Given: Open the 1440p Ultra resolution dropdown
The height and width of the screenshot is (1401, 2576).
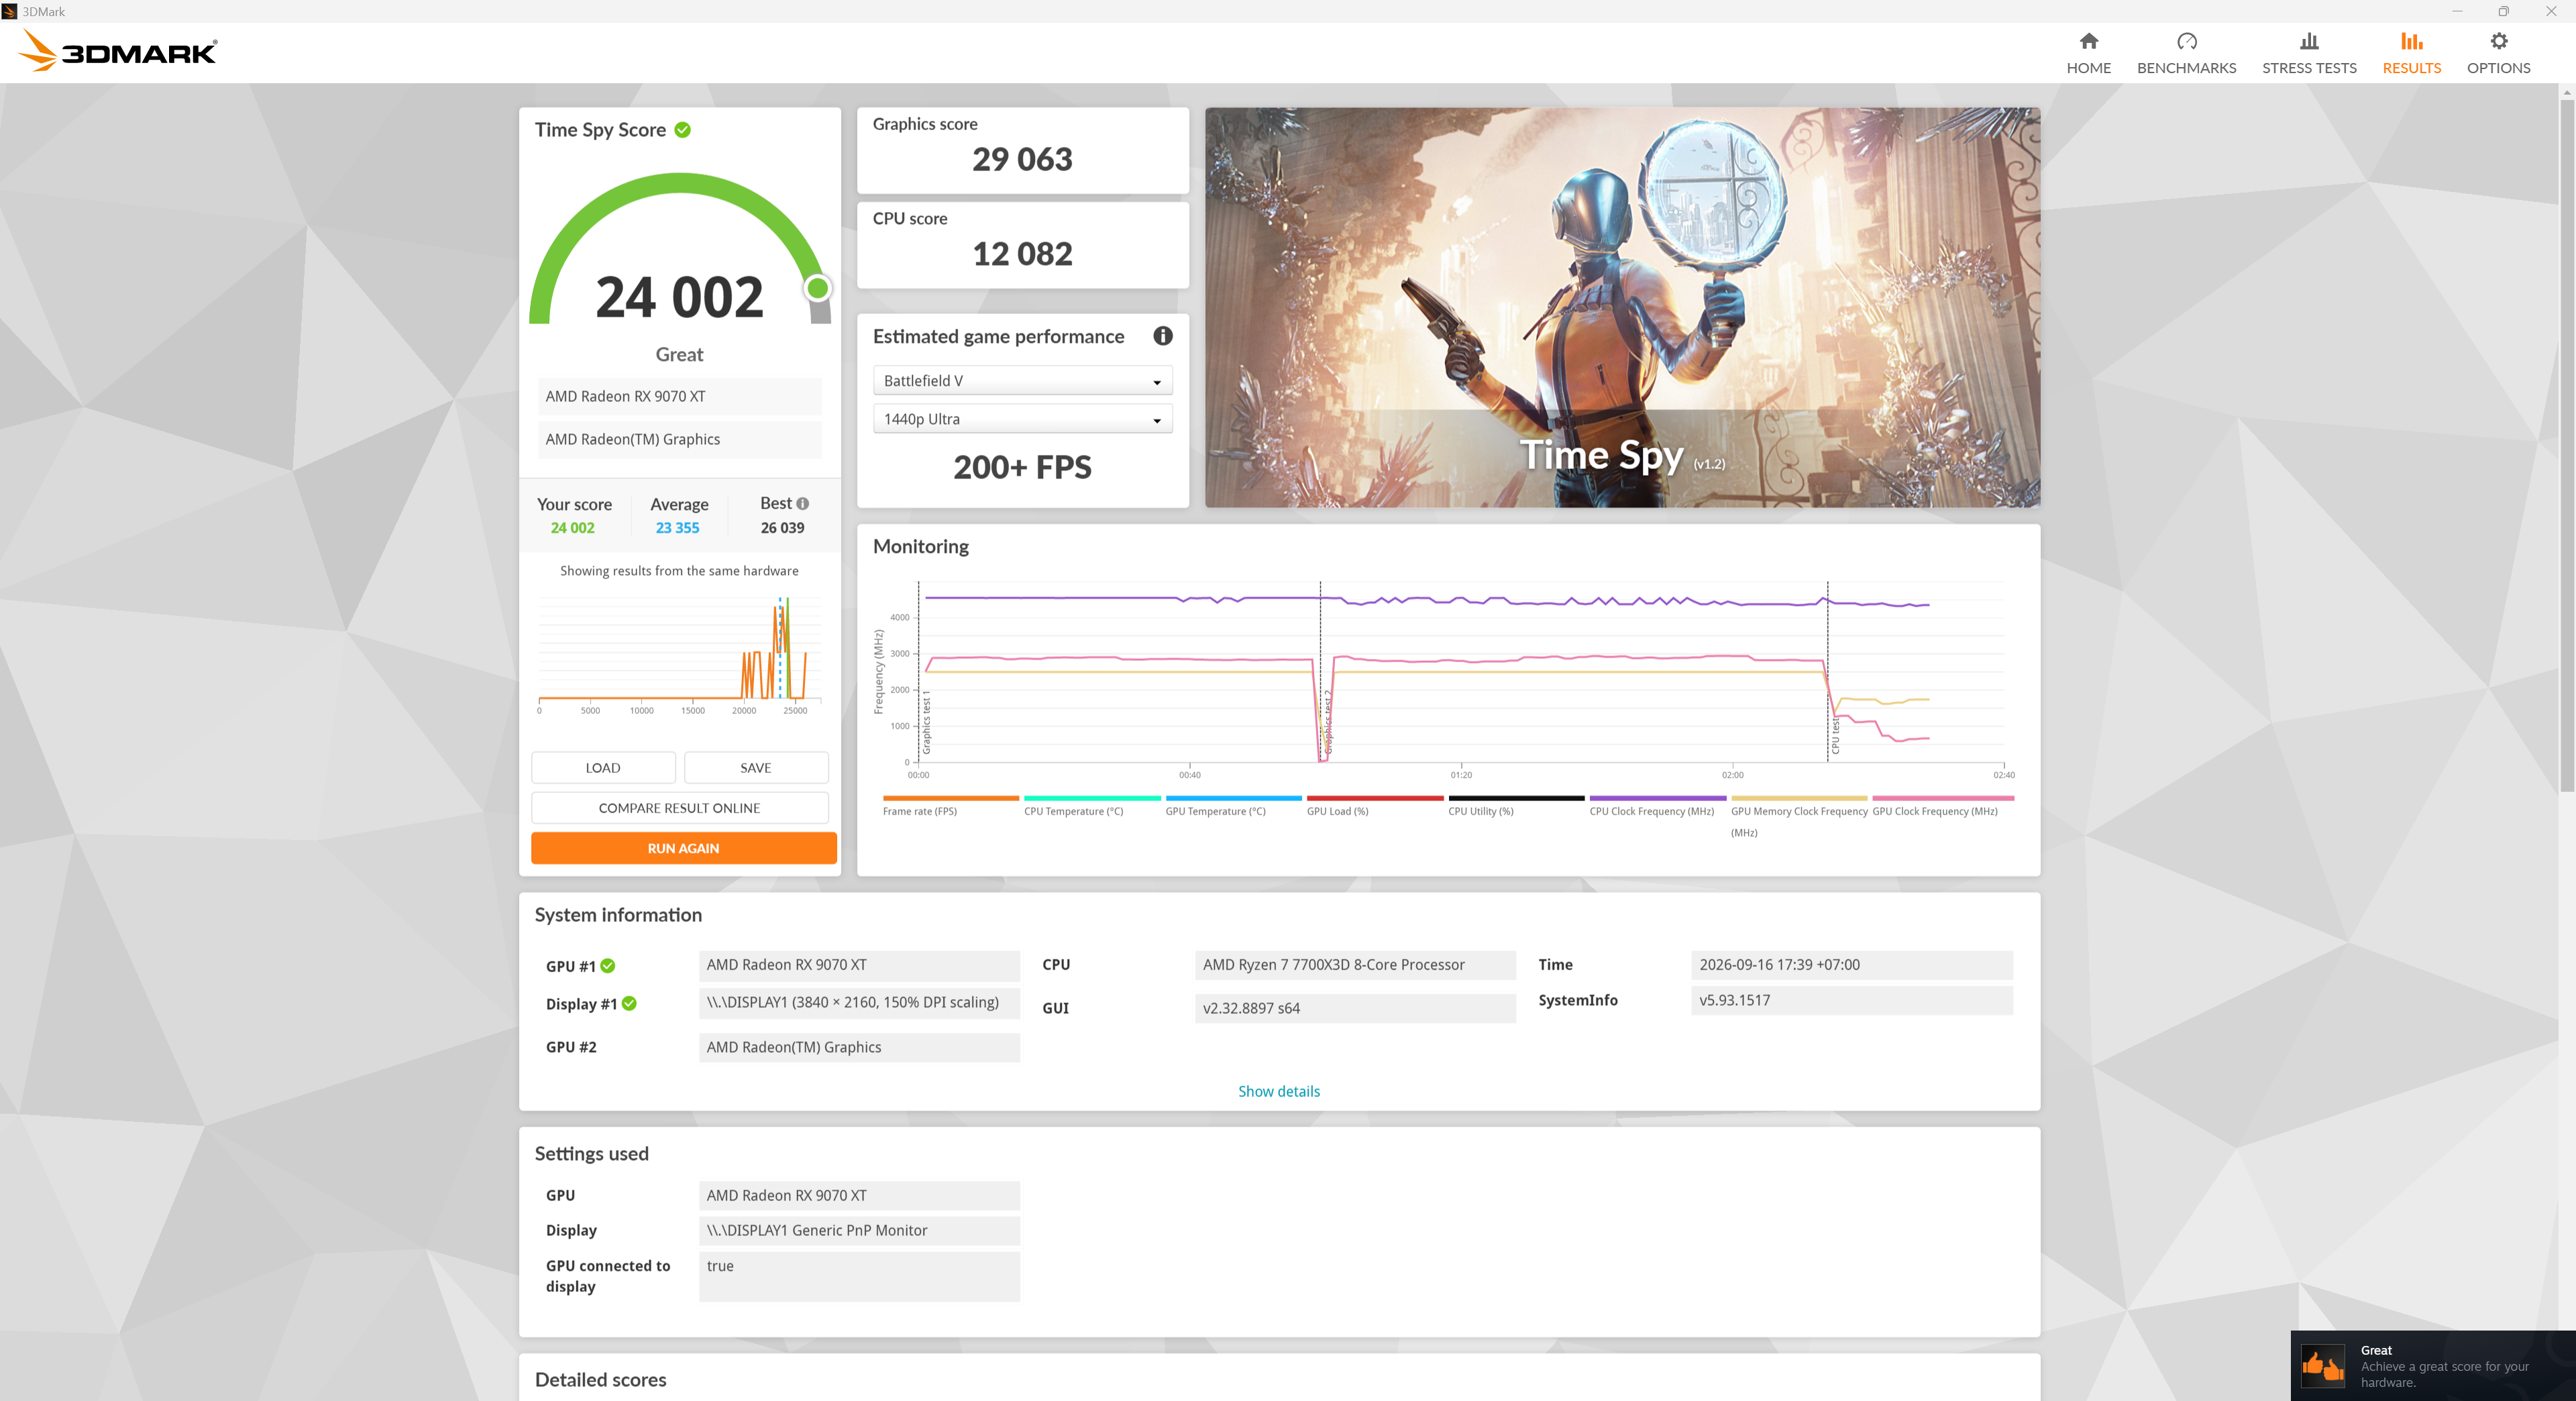Looking at the screenshot, I should 1022,419.
